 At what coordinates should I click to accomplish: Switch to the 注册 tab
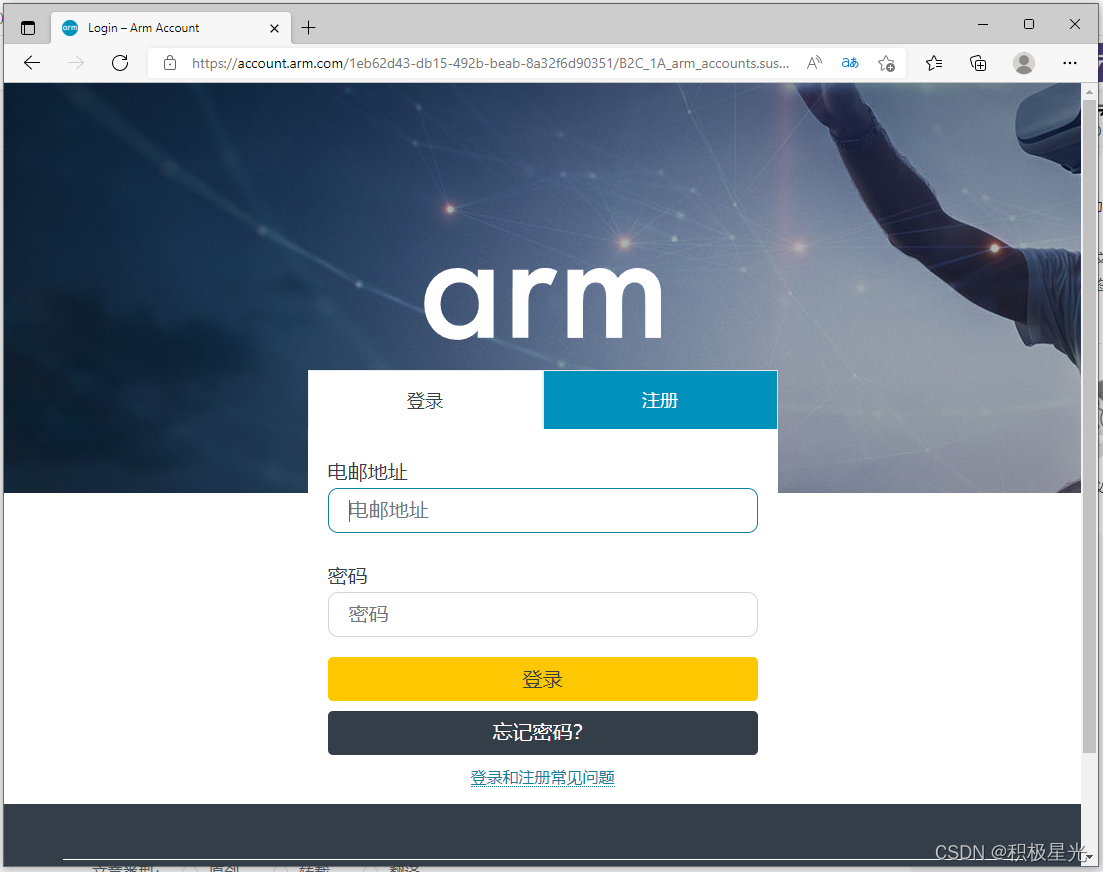pyautogui.click(x=660, y=400)
